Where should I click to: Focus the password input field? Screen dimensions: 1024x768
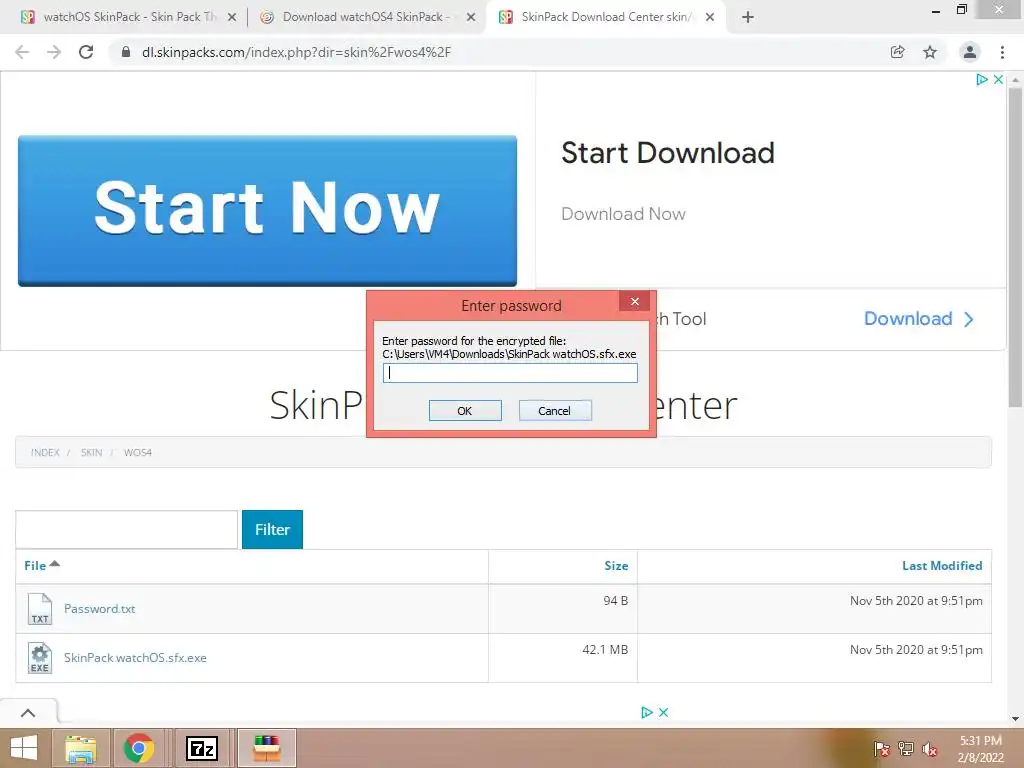coord(510,373)
